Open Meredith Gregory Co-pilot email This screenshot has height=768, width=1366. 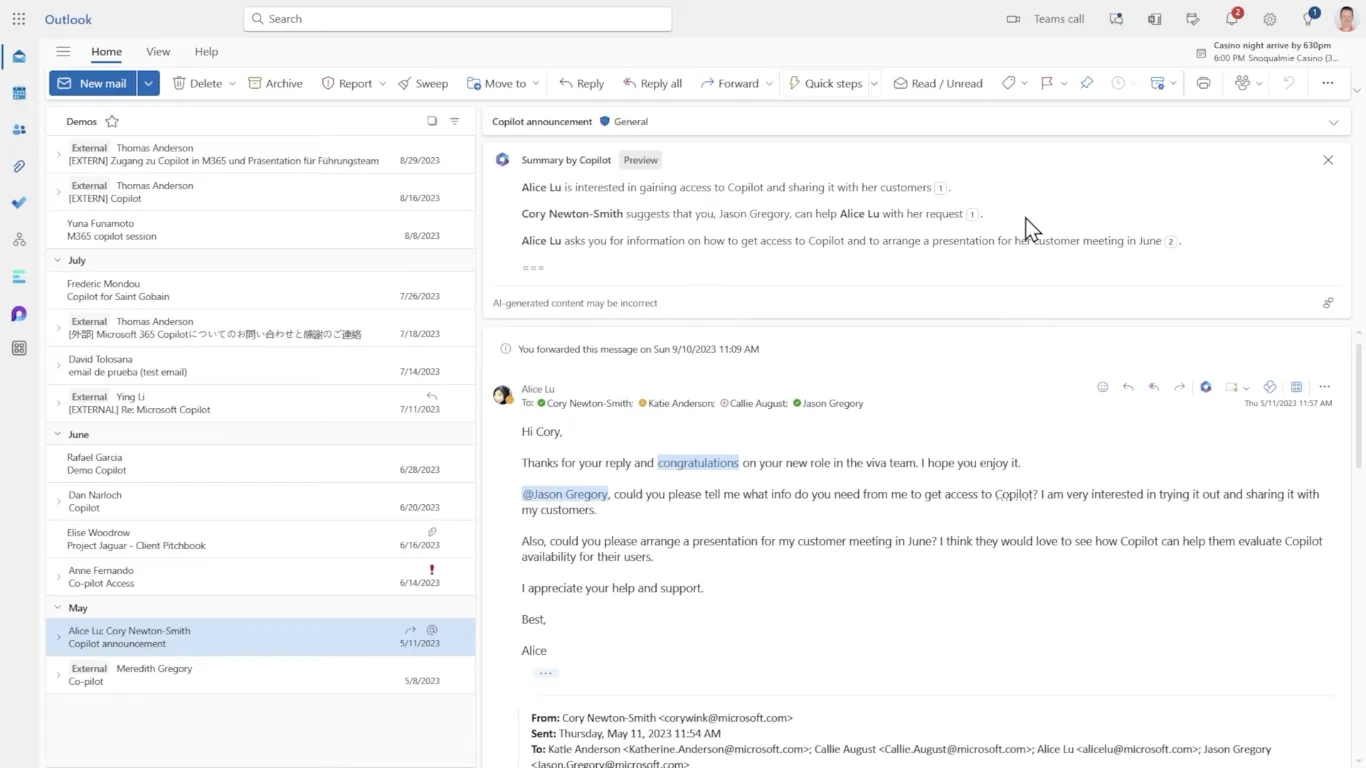260,675
